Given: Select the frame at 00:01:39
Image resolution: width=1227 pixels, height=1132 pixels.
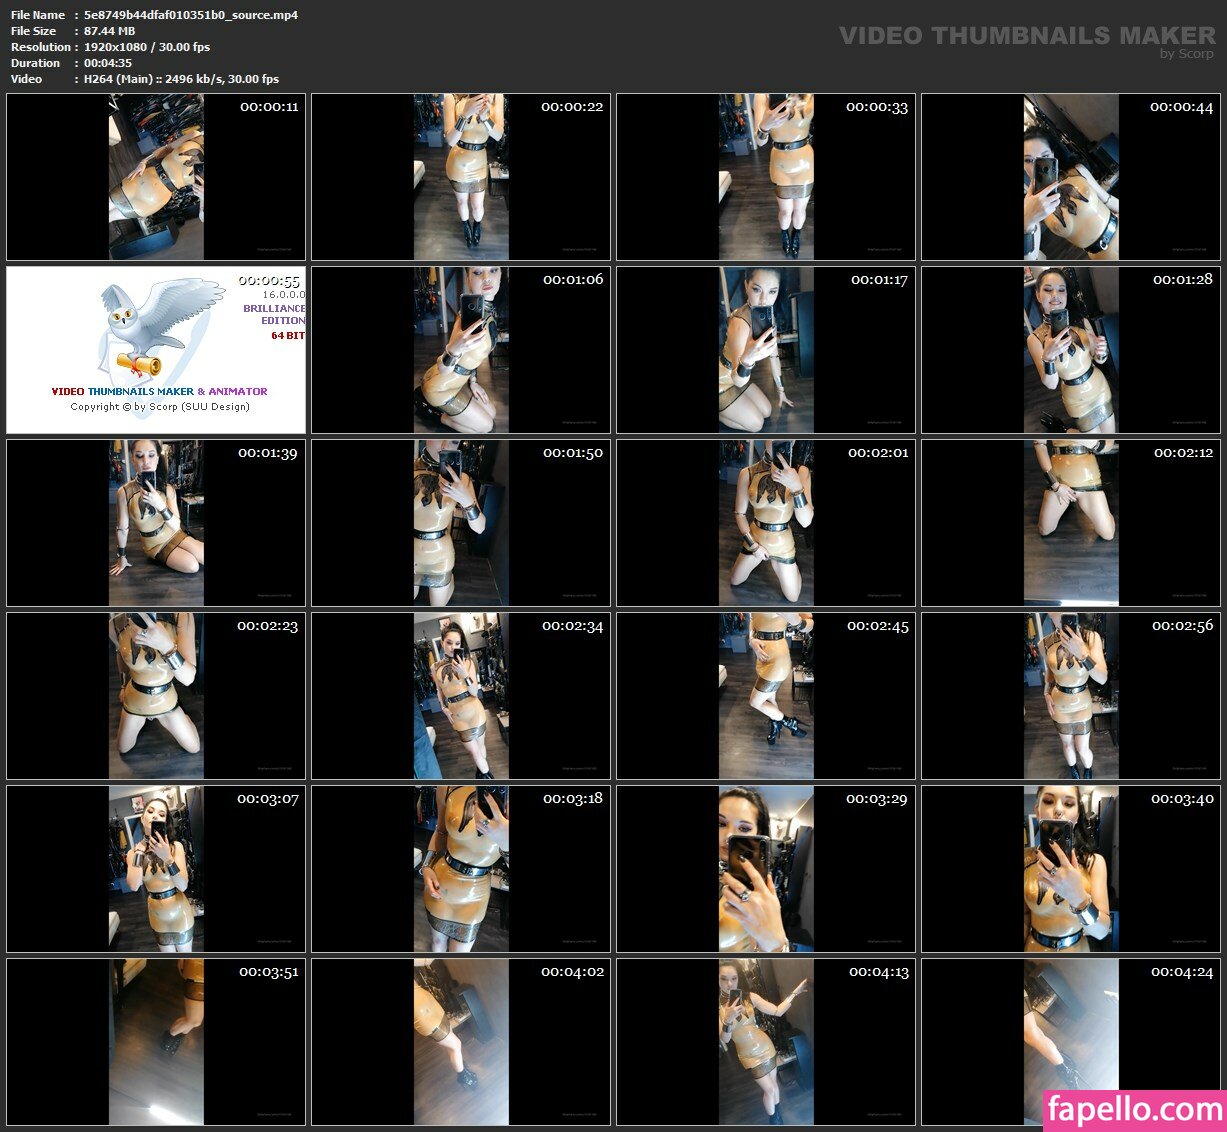Looking at the screenshot, I should (x=156, y=523).
